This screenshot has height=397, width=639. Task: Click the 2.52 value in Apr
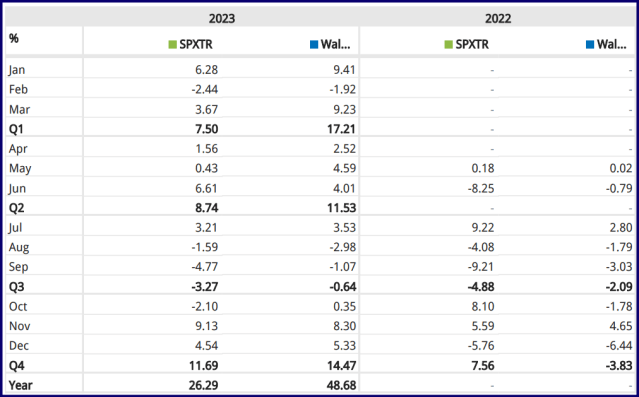[x=344, y=149]
